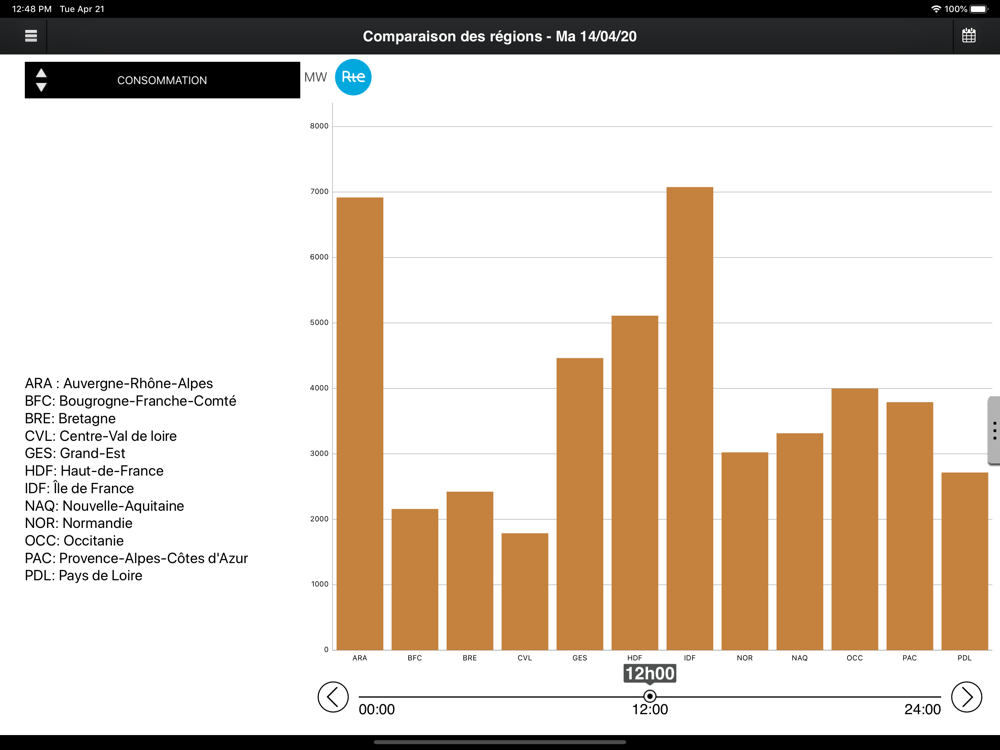Click the up/down arrows on CONSOMMATION

[x=41, y=80]
